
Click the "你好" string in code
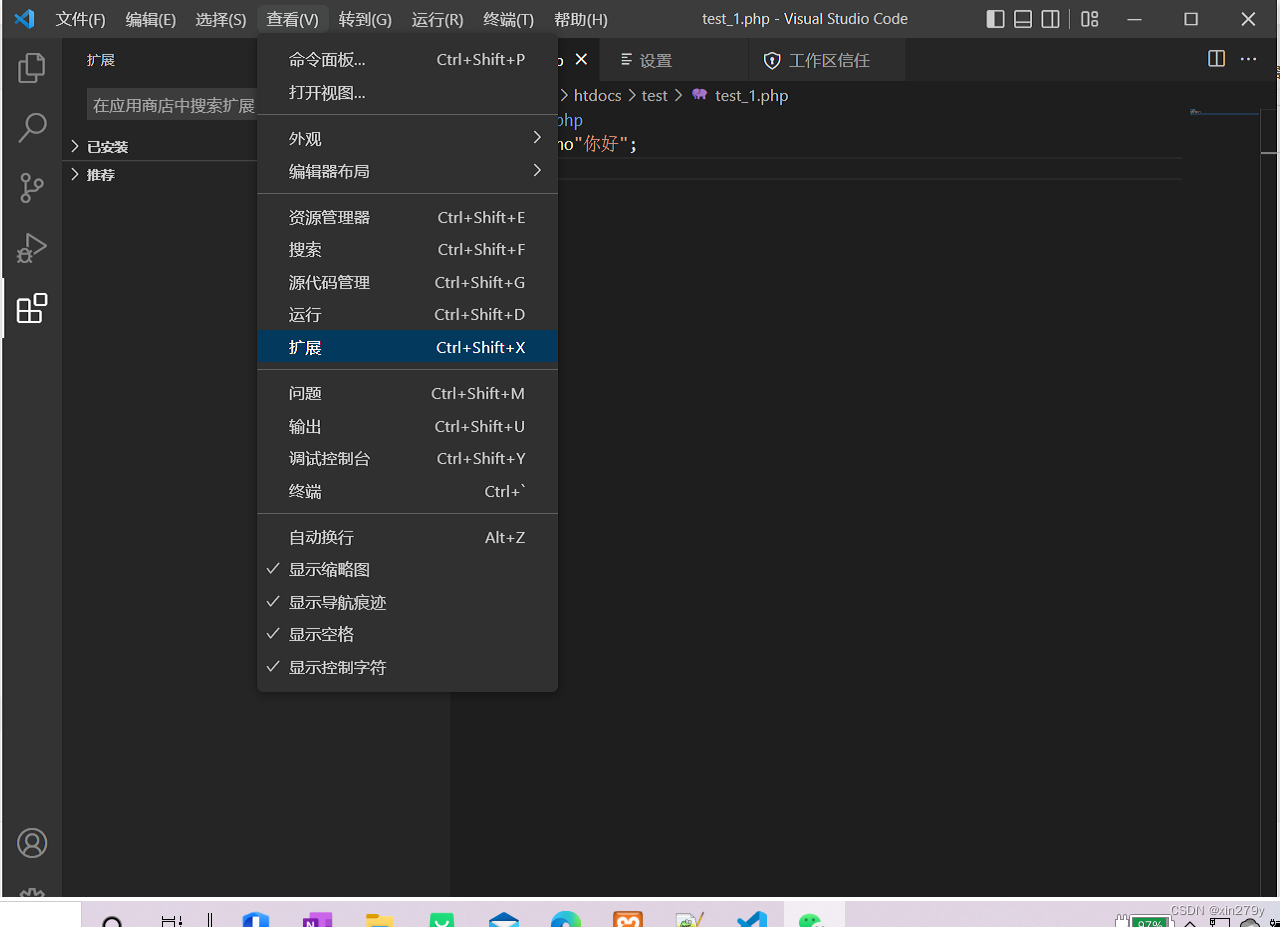pos(602,145)
